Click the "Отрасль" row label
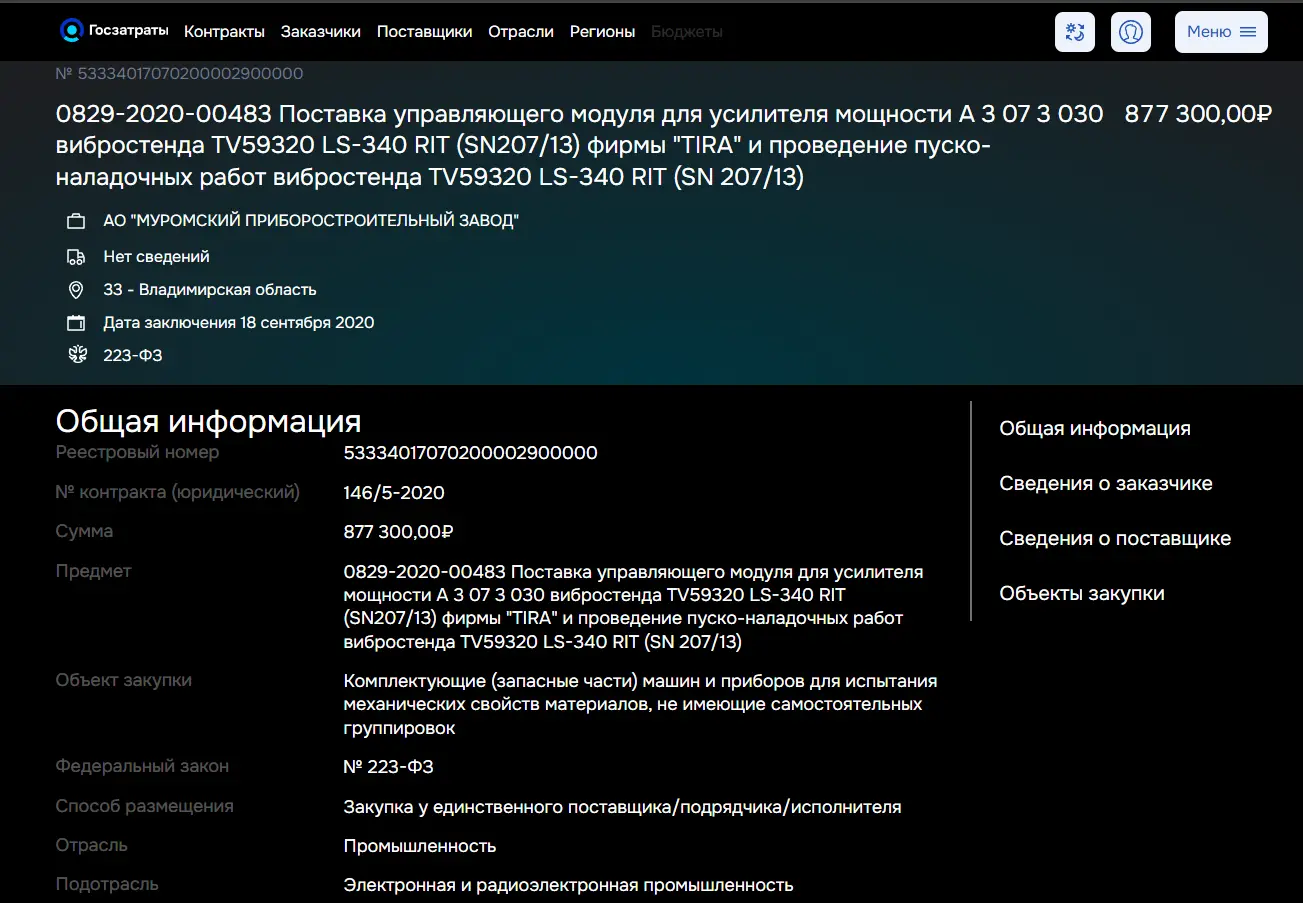 [x=92, y=846]
